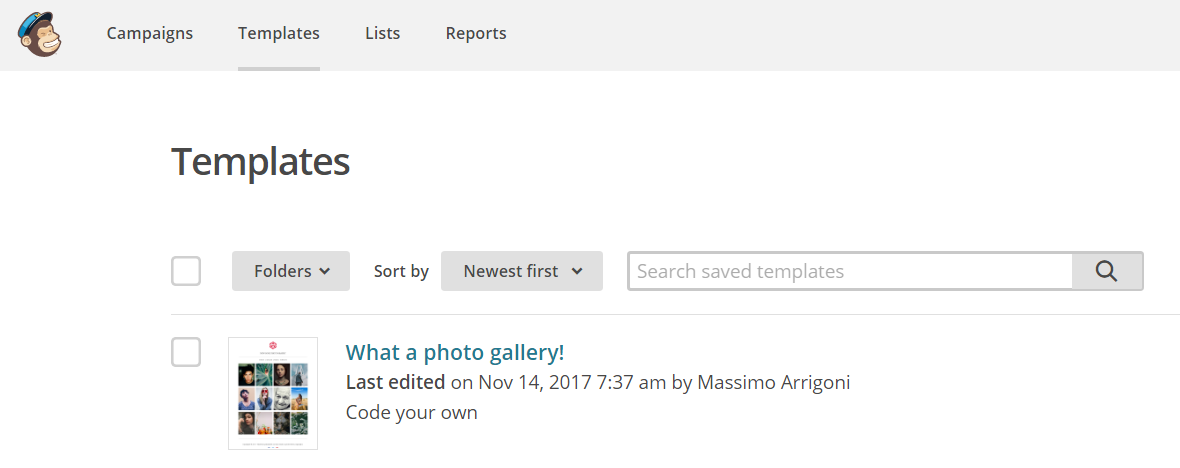Viewport: 1180px width, 468px height.
Task: Click the chevron arrow beside Folders
Action: point(325,272)
